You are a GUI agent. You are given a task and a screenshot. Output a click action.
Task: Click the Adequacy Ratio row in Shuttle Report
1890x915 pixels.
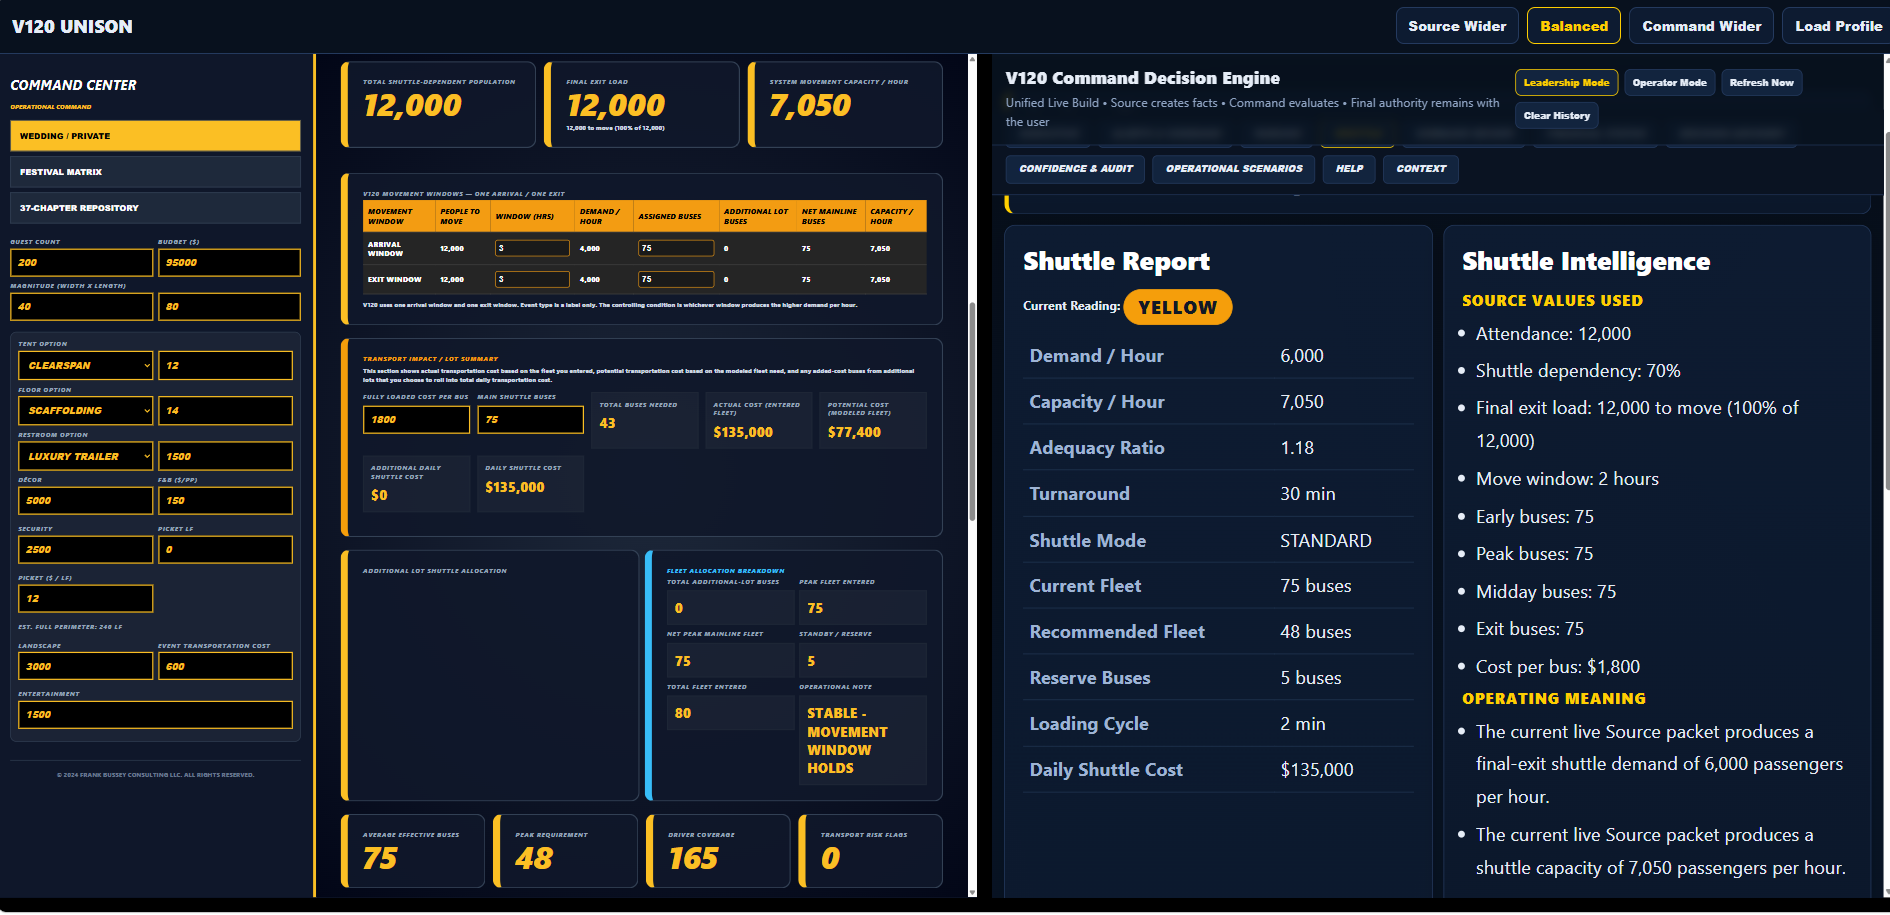pyautogui.click(x=1218, y=448)
